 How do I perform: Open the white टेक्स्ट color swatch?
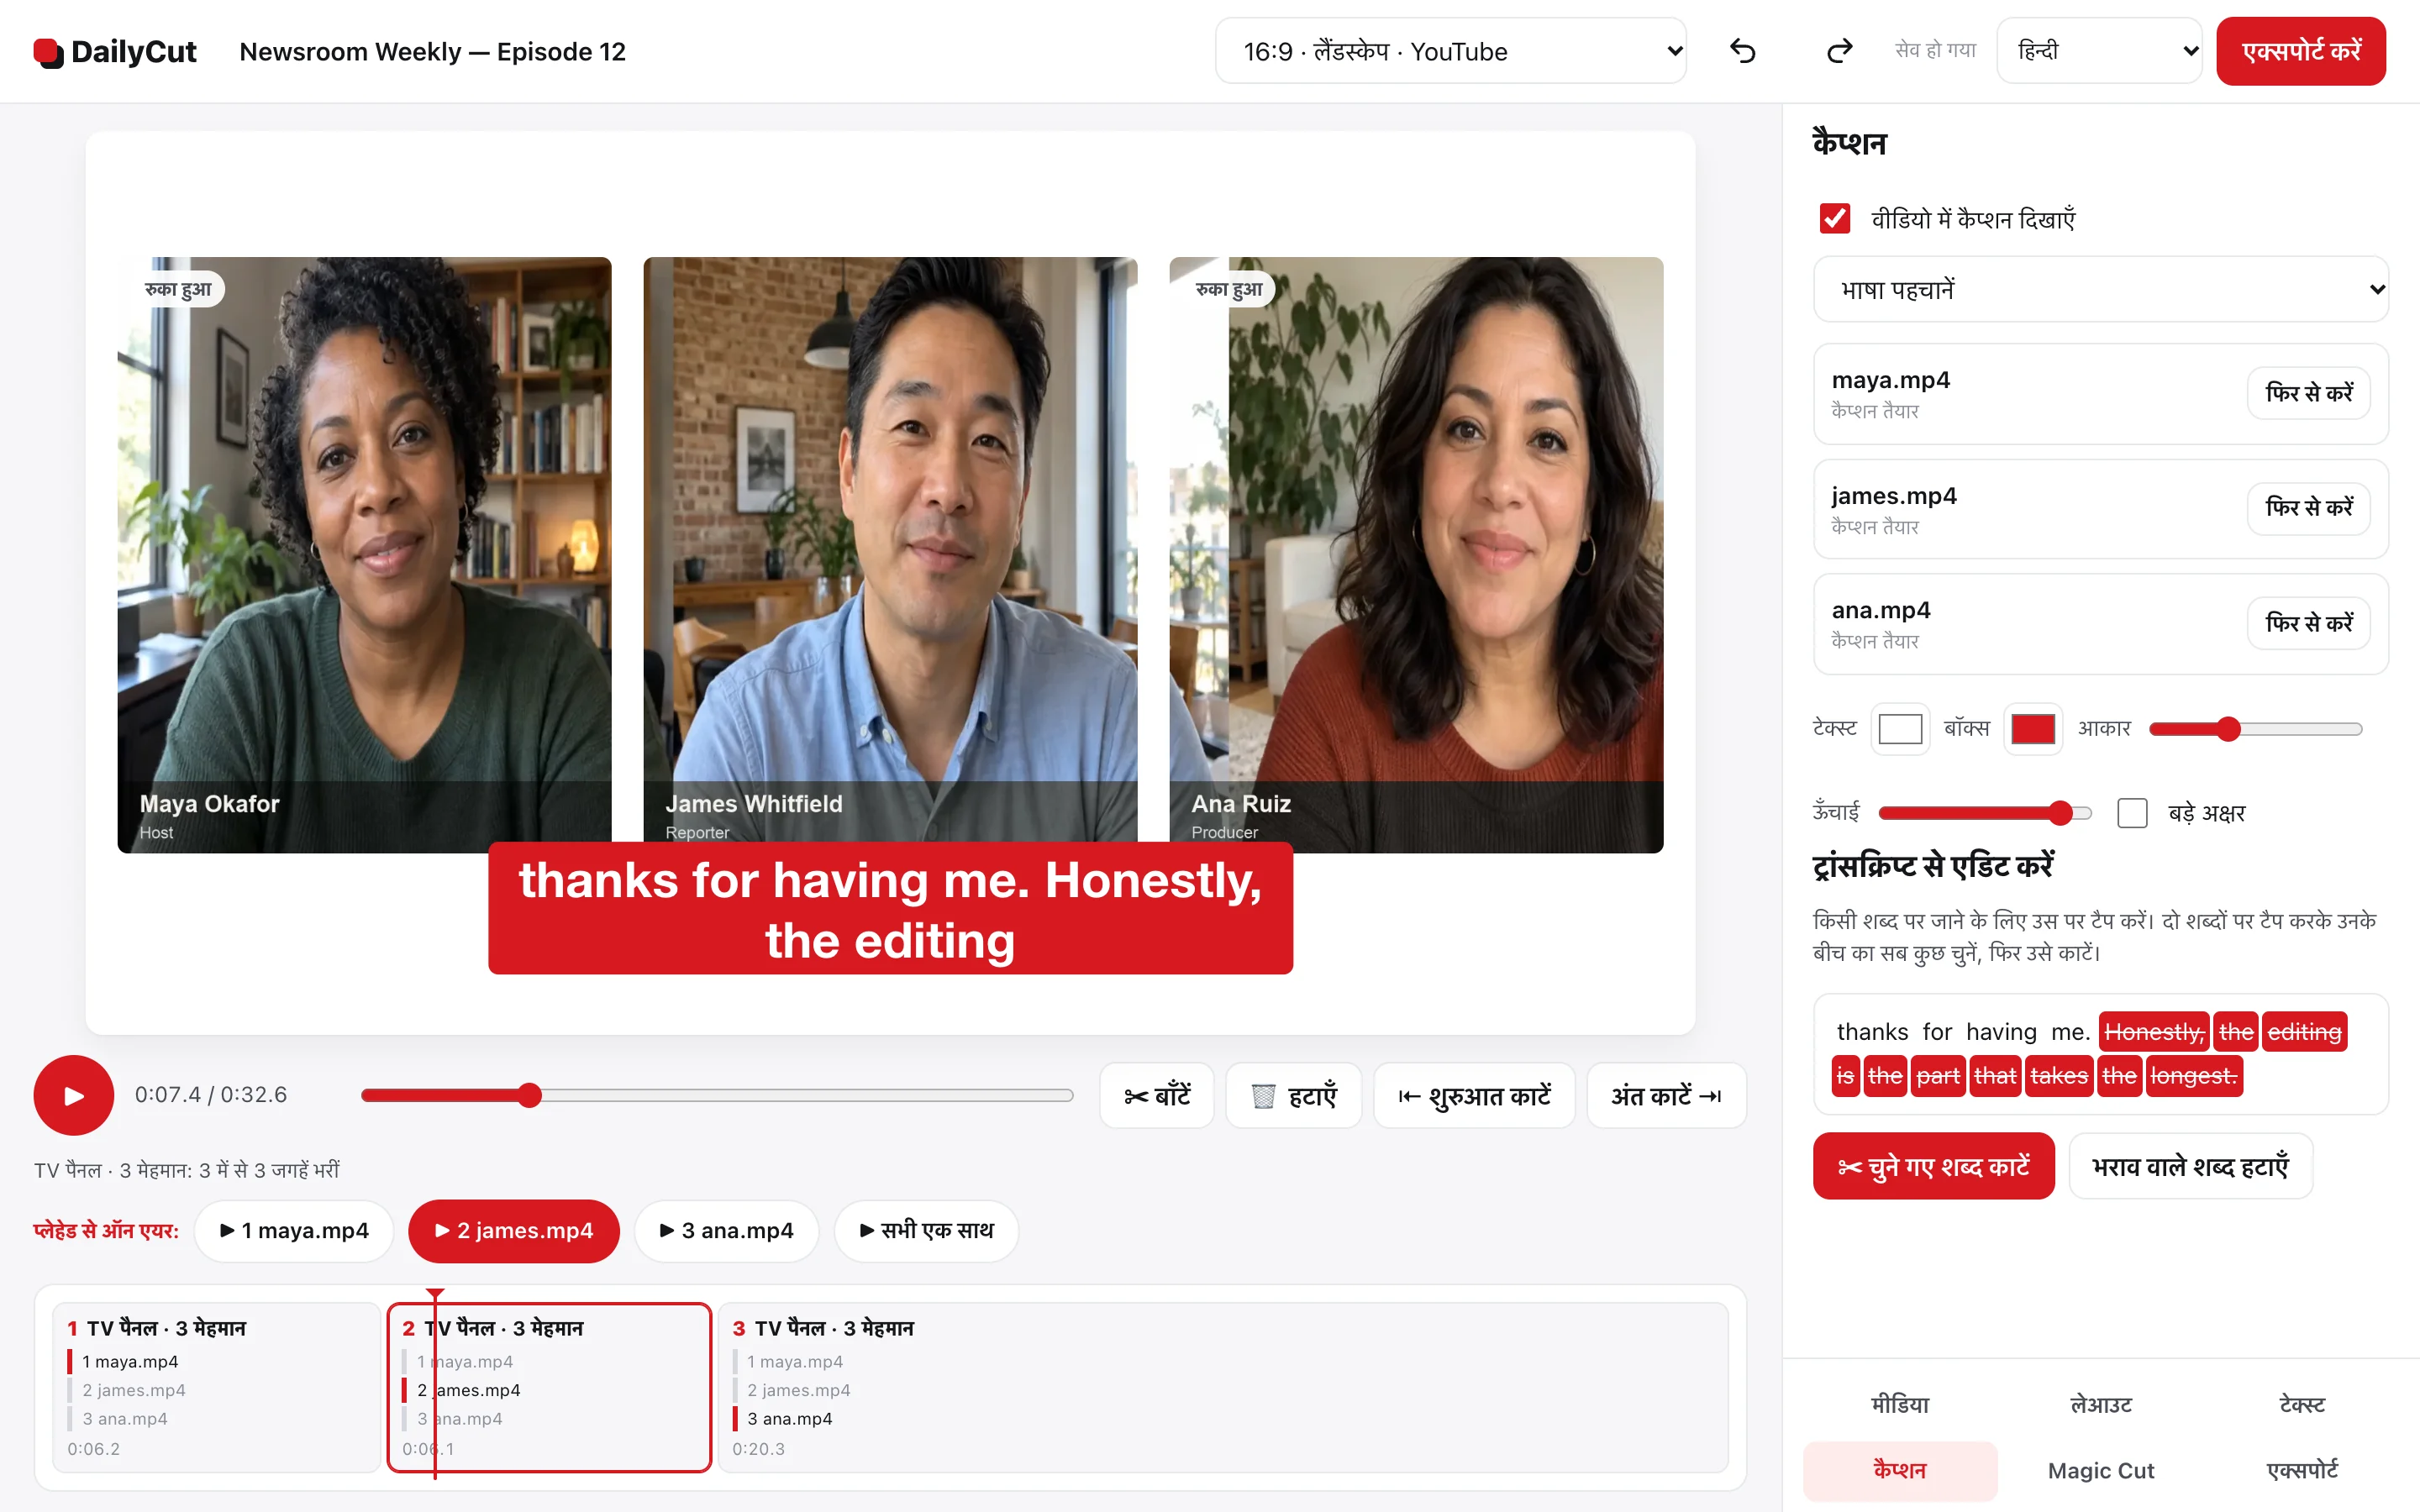coord(1900,729)
